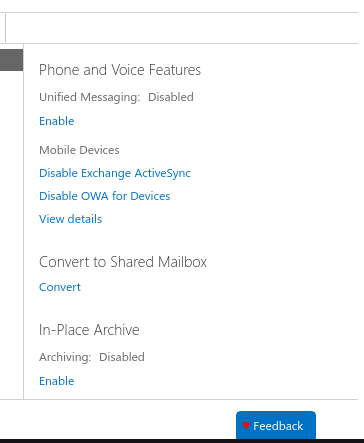Select the In-Place Archive heading
The image size is (364, 443).
[89, 330]
